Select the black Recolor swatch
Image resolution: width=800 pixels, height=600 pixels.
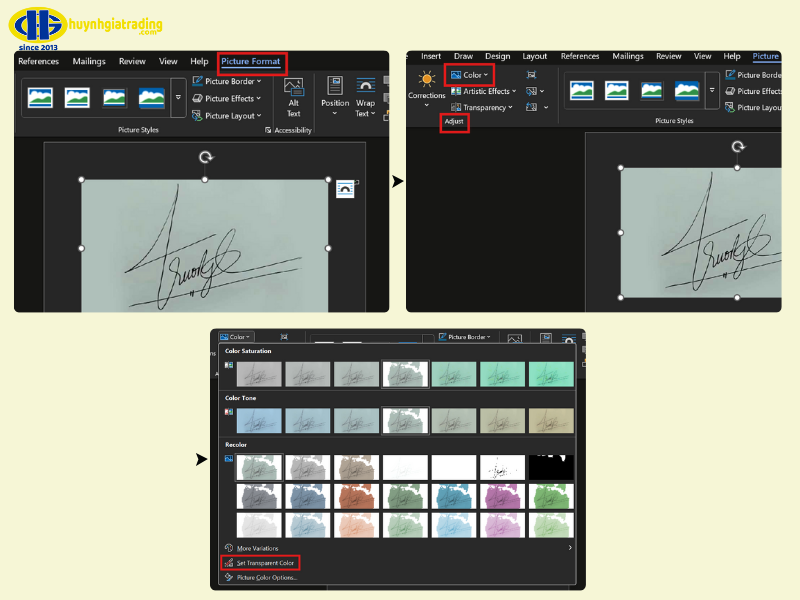point(553,466)
